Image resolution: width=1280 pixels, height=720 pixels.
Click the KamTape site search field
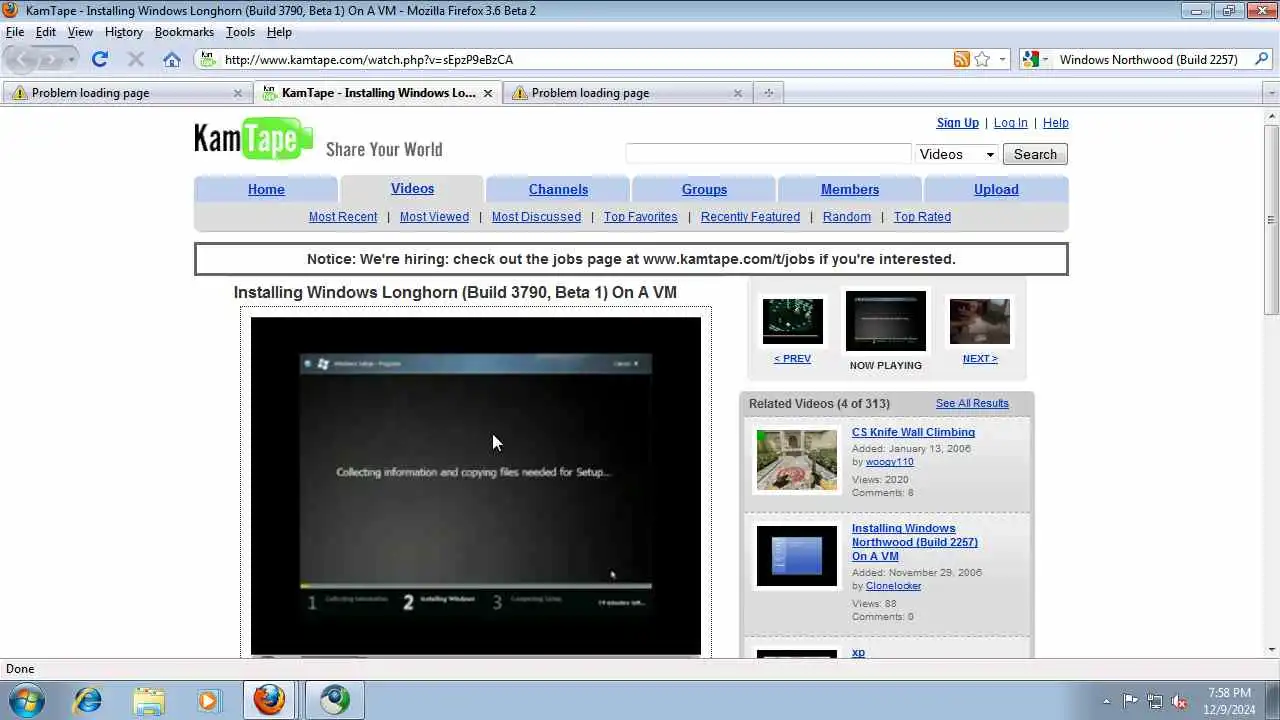(768, 154)
